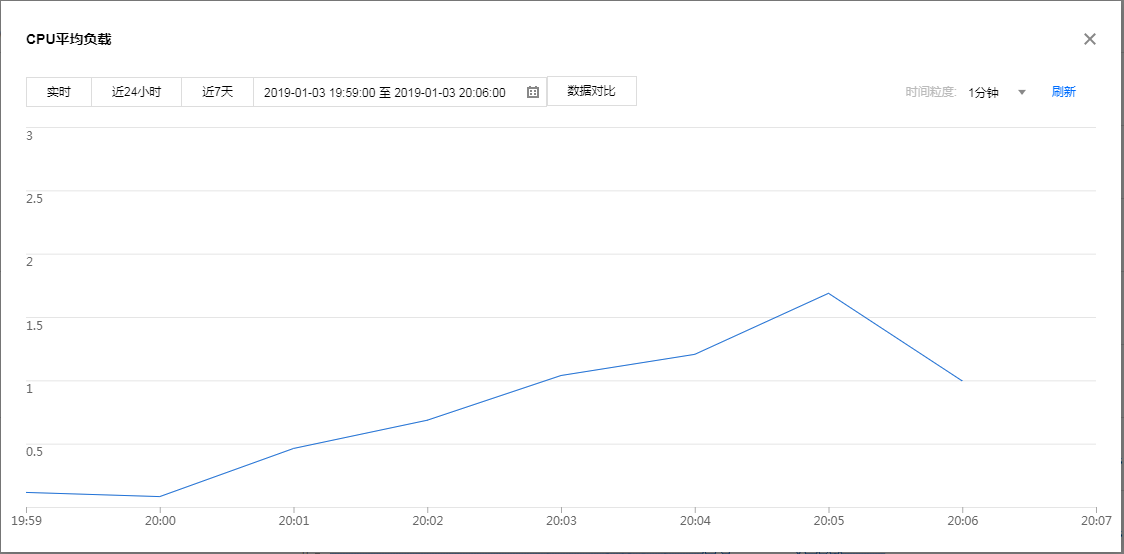Pick the data point at 20:03
The height and width of the screenshot is (554, 1124).
pos(561,375)
